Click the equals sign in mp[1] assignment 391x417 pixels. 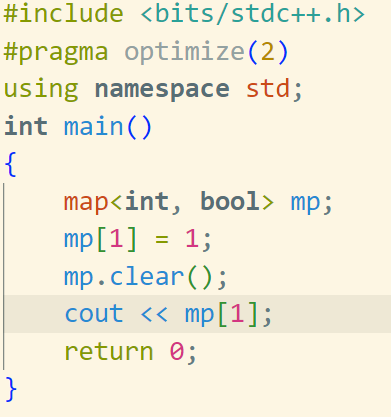click(x=162, y=239)
